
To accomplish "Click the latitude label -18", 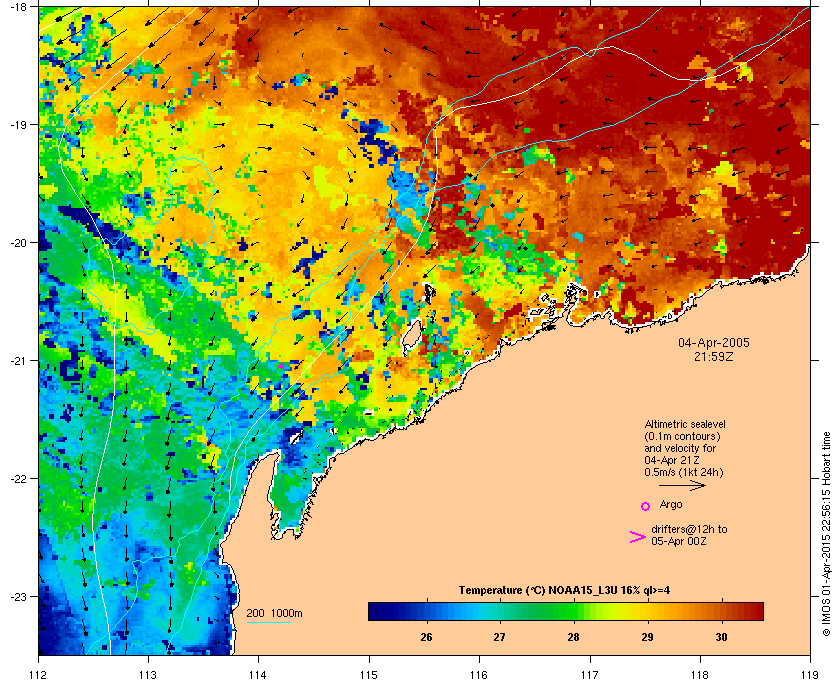I will click(x=18, y=7).
